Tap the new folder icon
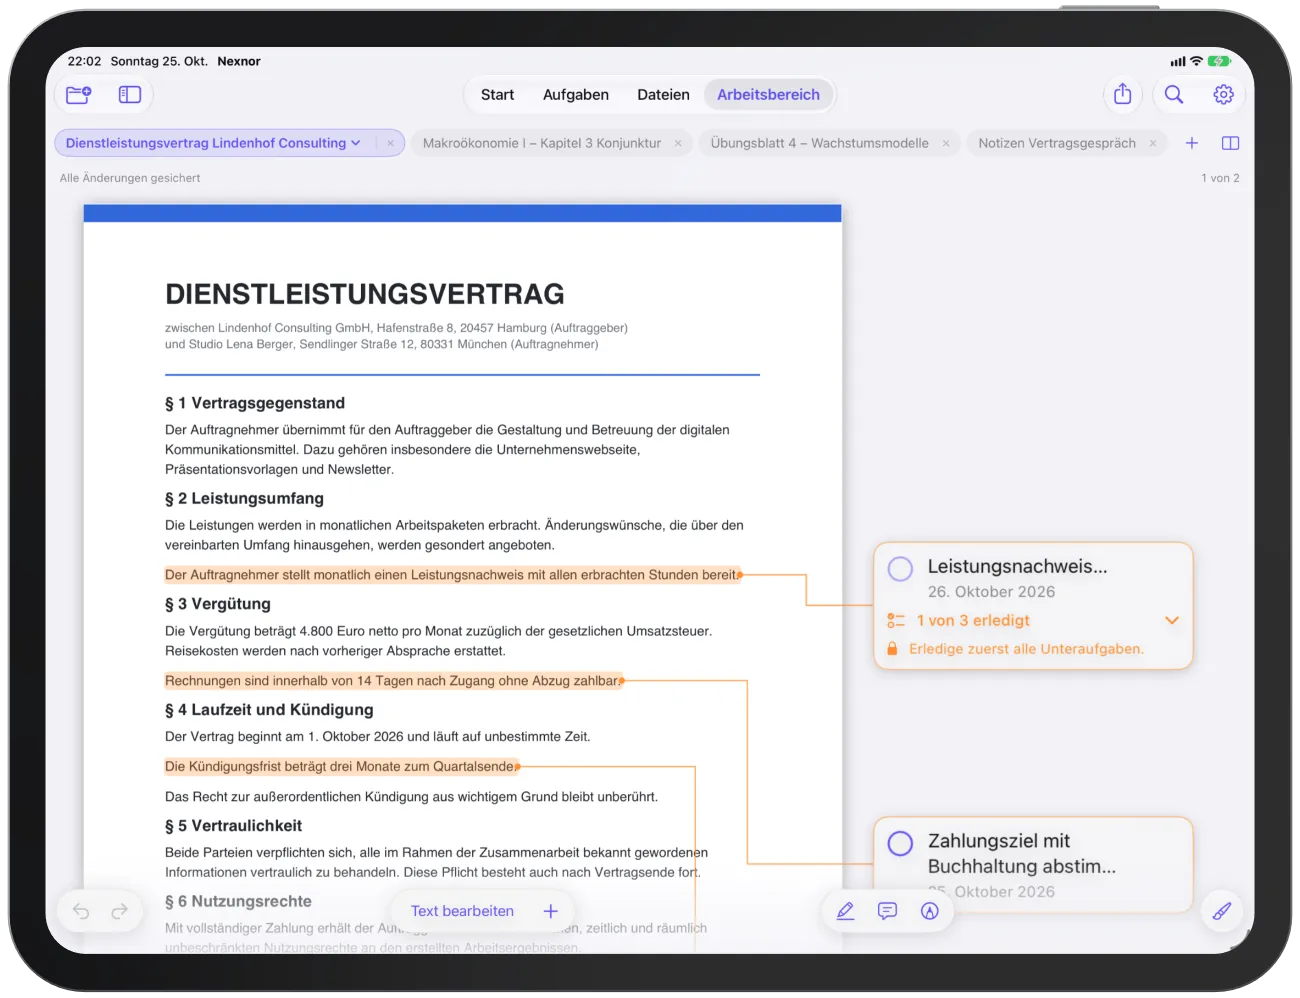The image size is (1300, 998). click(x=79, y=95)
